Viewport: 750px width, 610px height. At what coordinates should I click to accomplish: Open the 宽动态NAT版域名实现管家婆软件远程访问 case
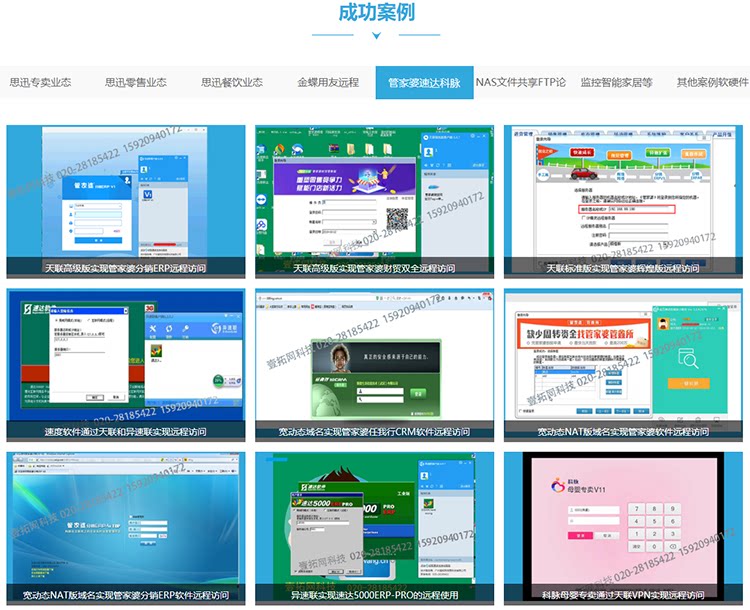[x=623, y=365]
